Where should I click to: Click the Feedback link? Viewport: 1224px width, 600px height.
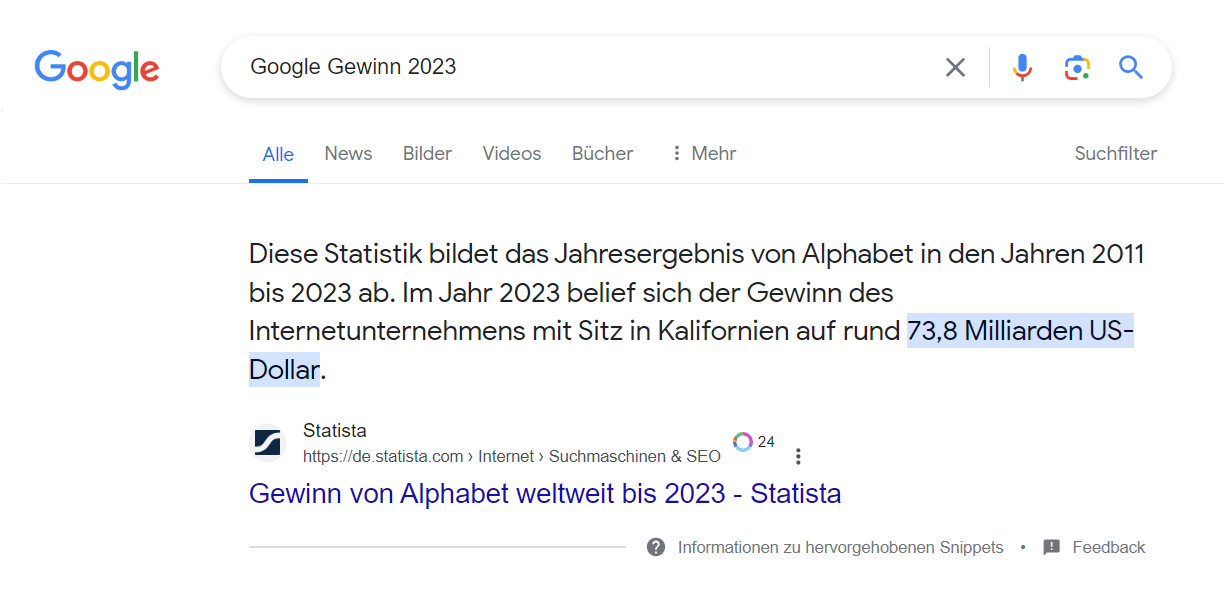1109,547
